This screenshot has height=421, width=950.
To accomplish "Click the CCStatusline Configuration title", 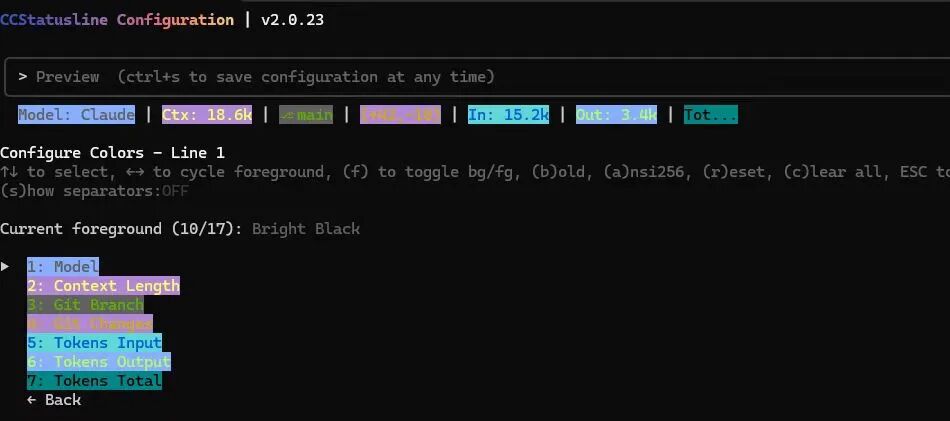I will [x=117, y=20].
